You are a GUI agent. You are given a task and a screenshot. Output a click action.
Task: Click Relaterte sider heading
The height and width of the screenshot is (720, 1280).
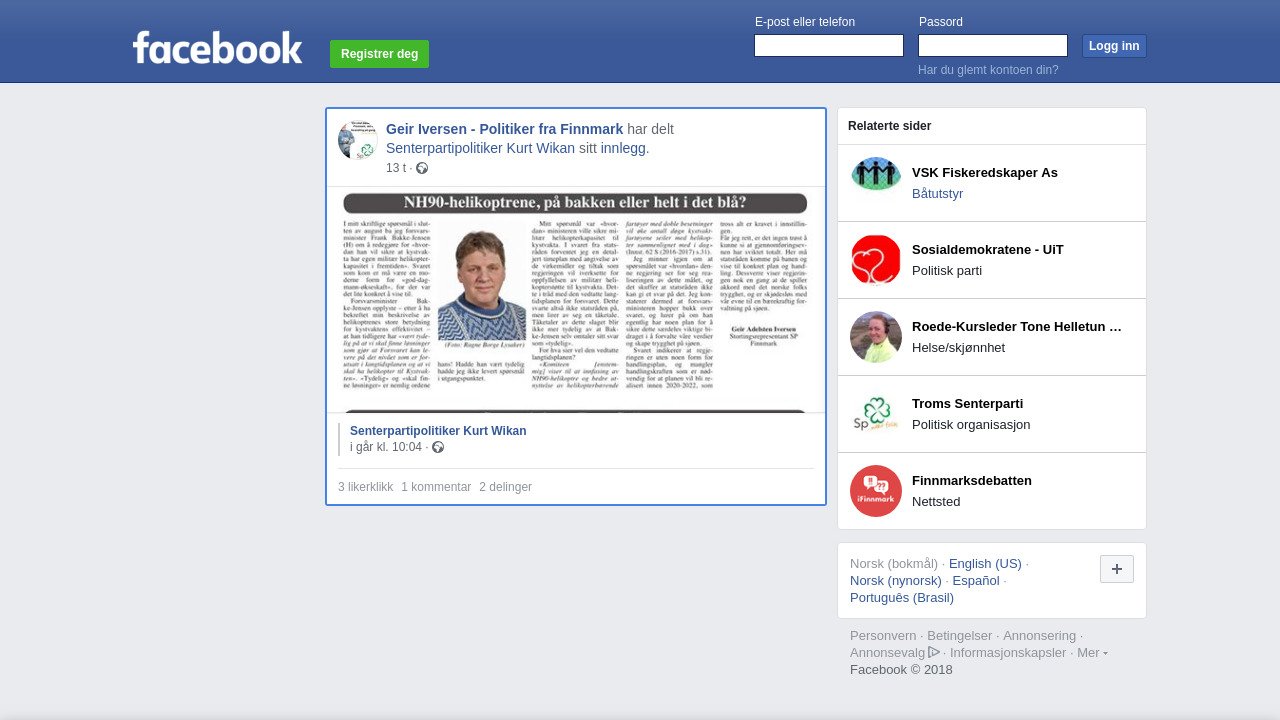[889, 126]
